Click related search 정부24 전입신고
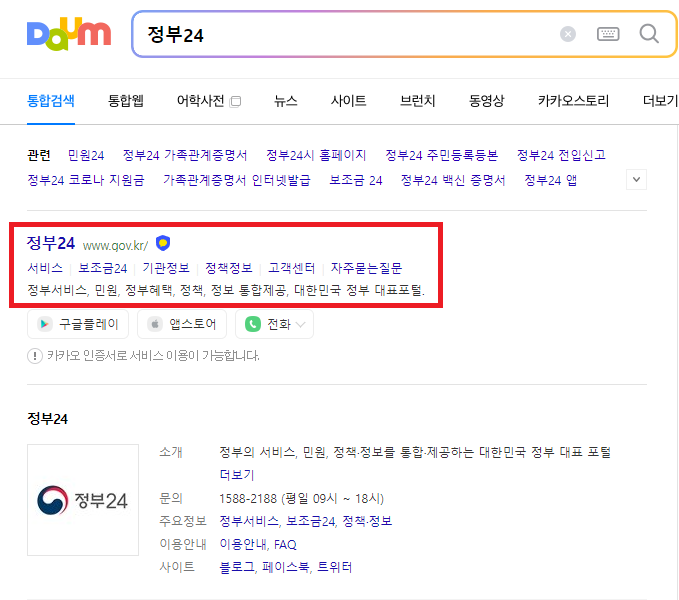Screen dimensions: 679x600 pos(561,155)
